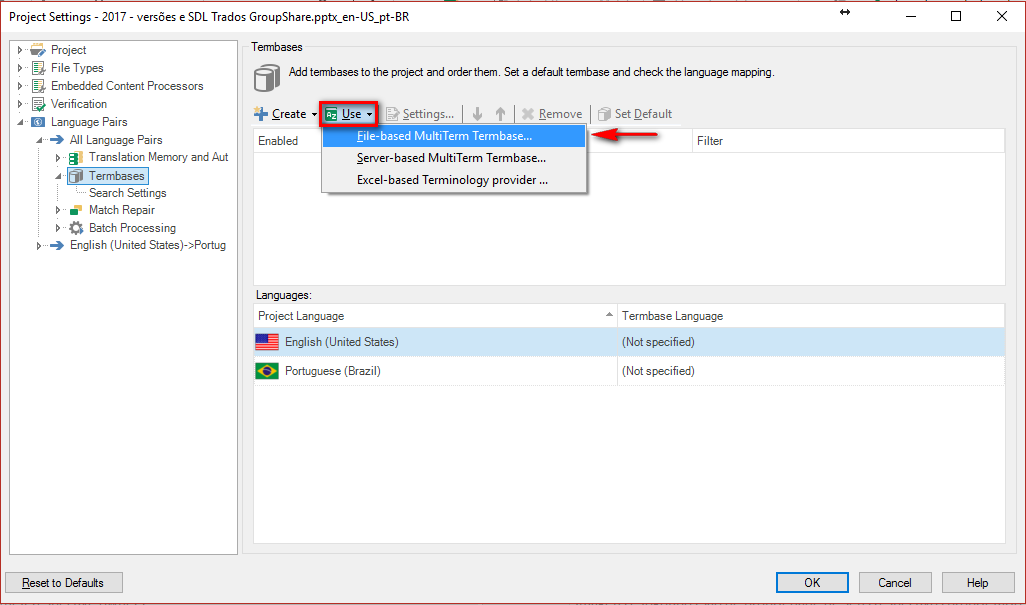Expand Translation Memory and Aut node

point(58,158)
